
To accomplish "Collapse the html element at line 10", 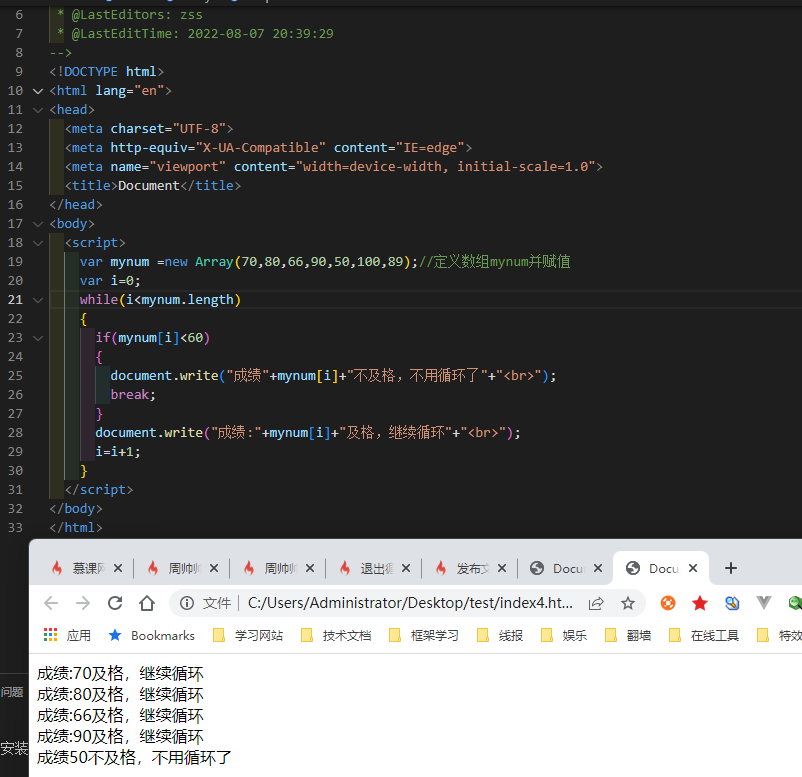I will (x=37, y=90).
